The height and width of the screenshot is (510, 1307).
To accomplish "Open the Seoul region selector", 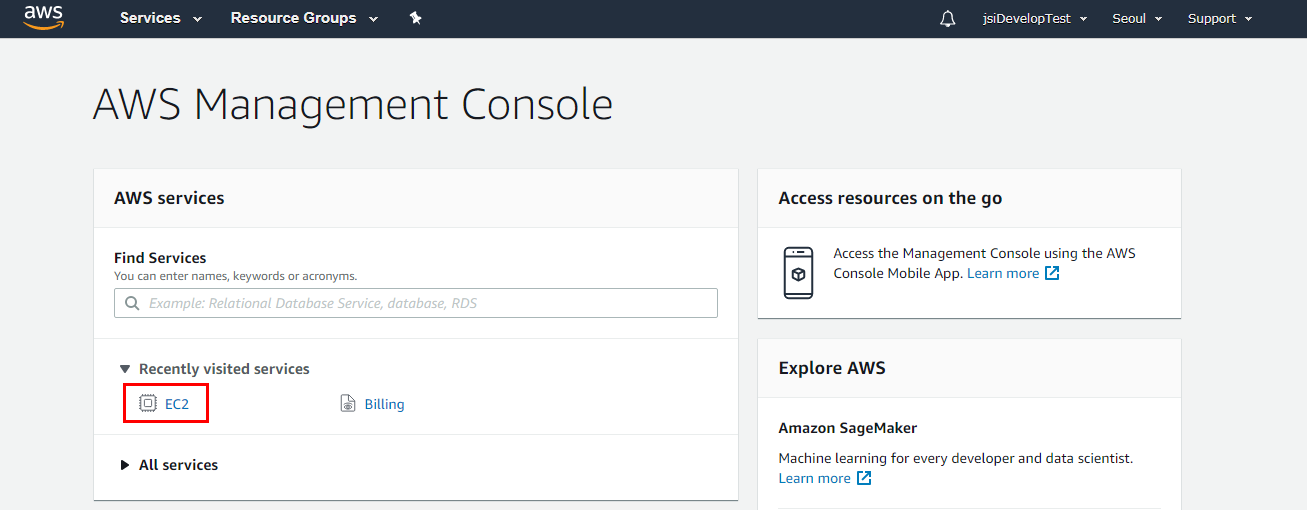I will tap(1137, 19).
